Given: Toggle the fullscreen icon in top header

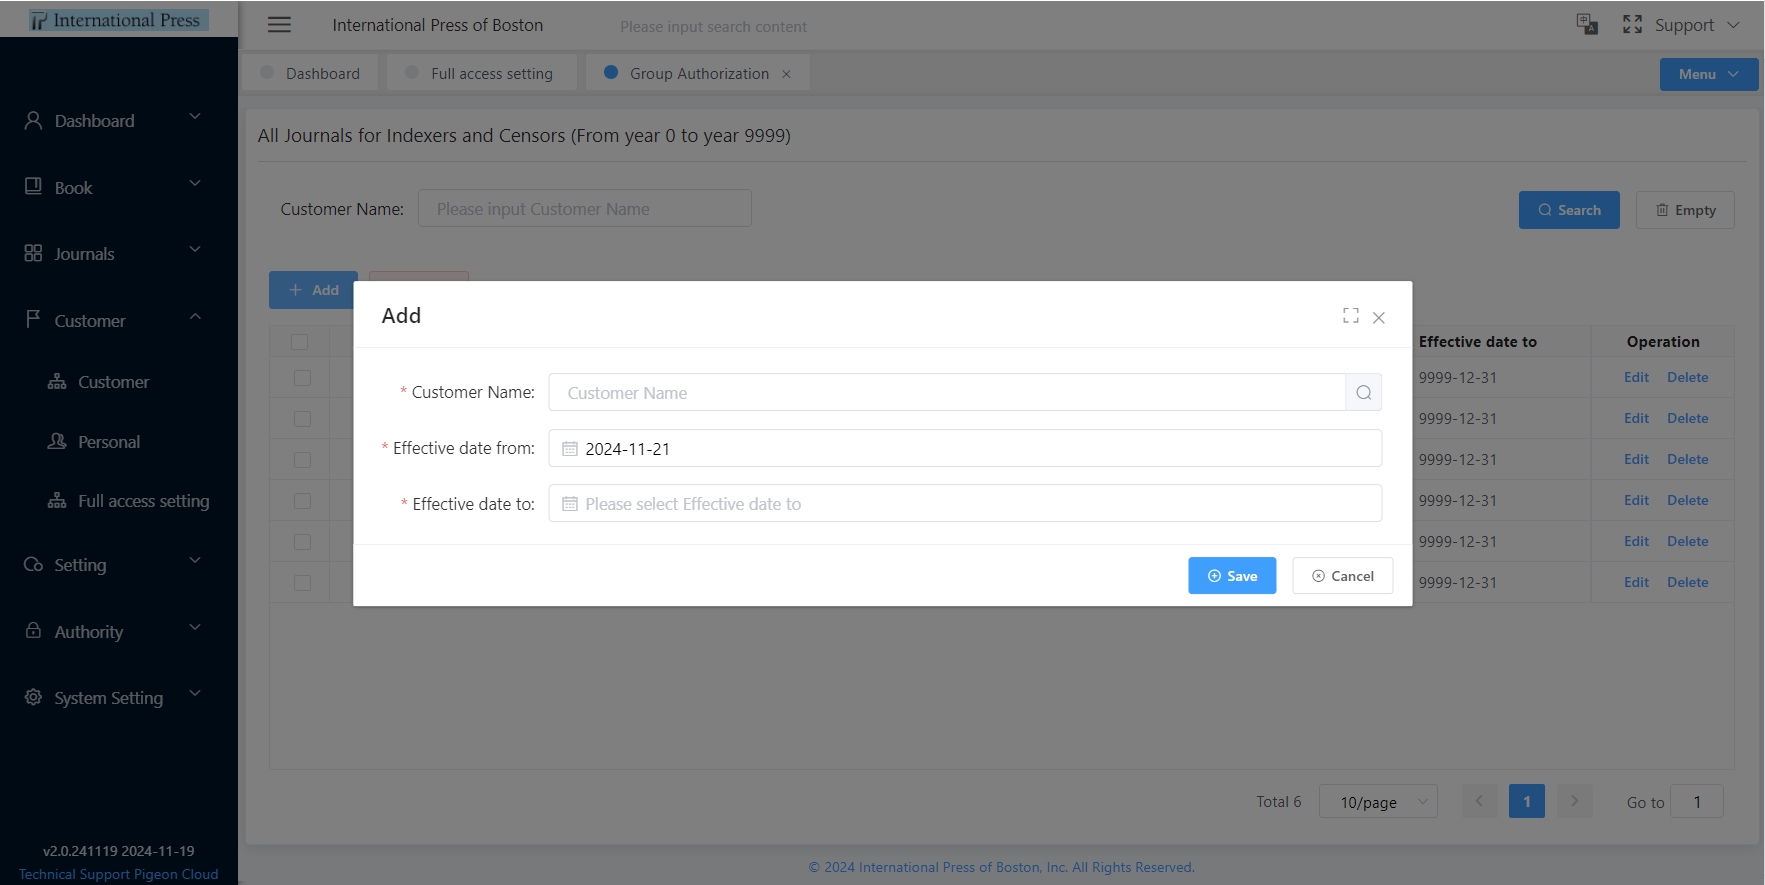Looking at the screenshot, I should coord(1632,24).
